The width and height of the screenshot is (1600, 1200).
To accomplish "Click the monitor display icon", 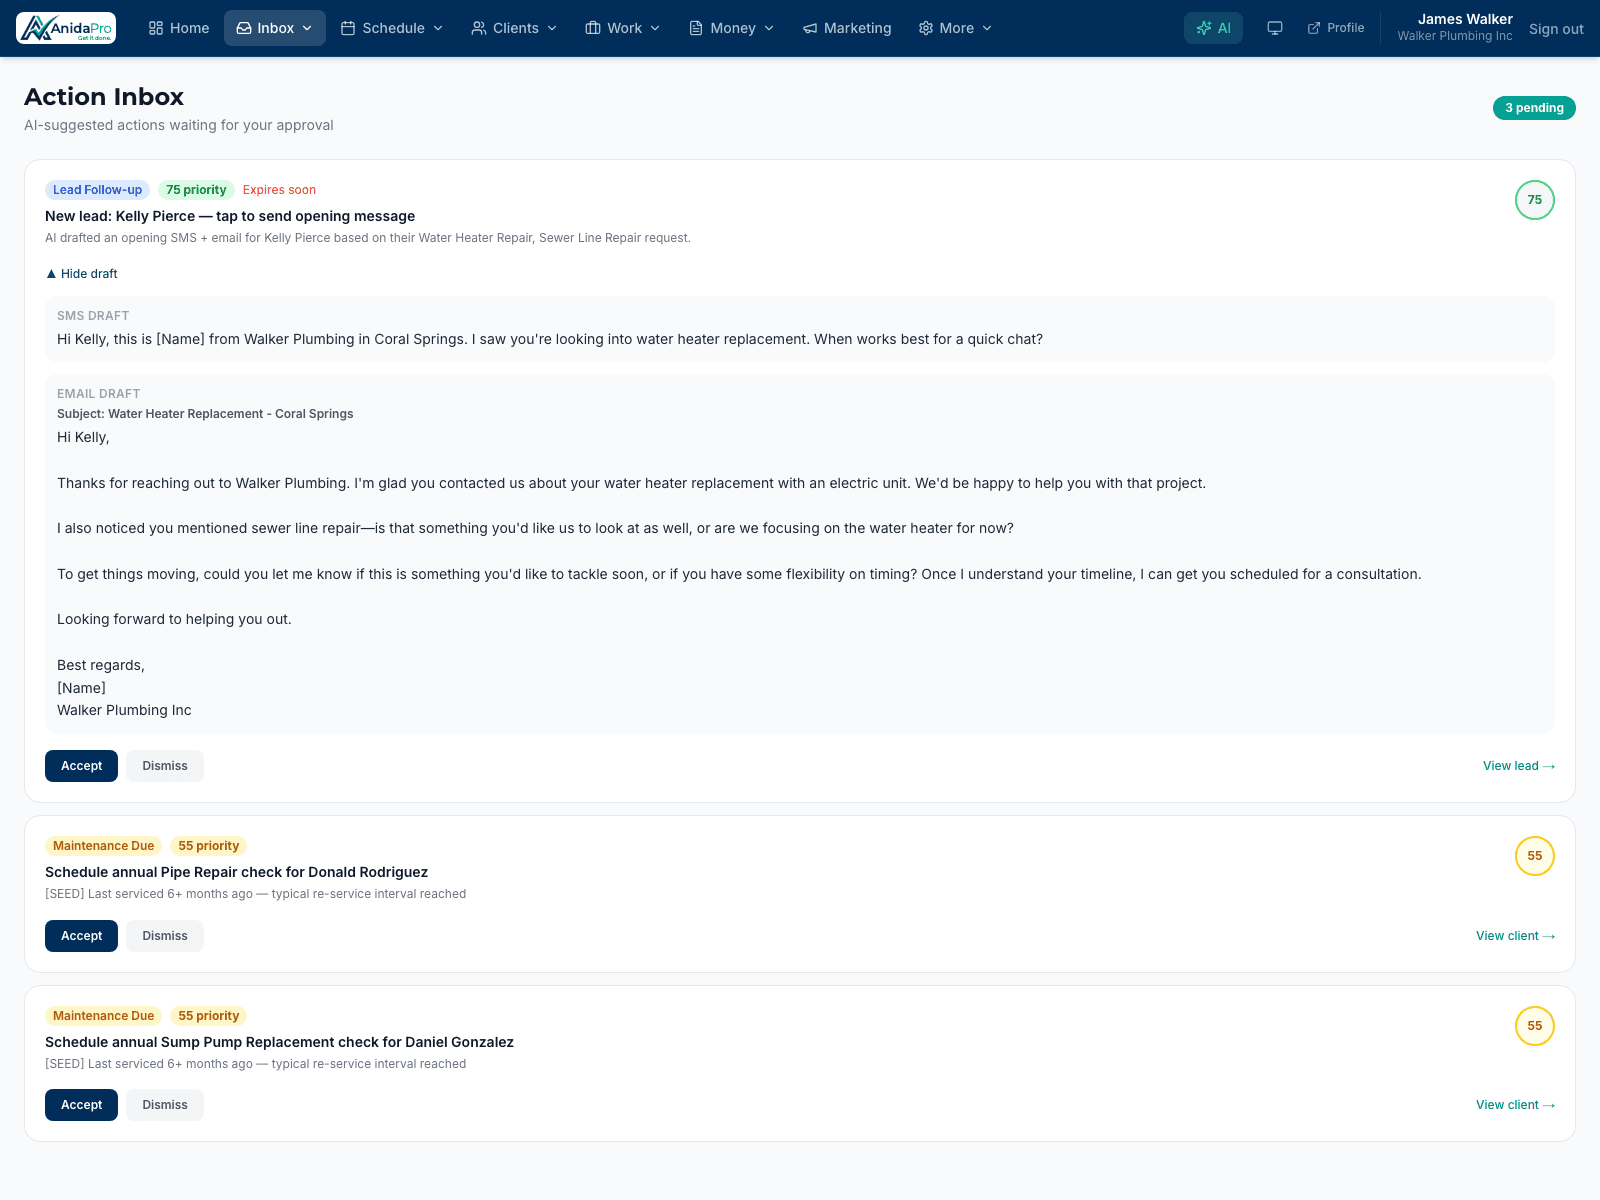I will [x=1275, y=28].
